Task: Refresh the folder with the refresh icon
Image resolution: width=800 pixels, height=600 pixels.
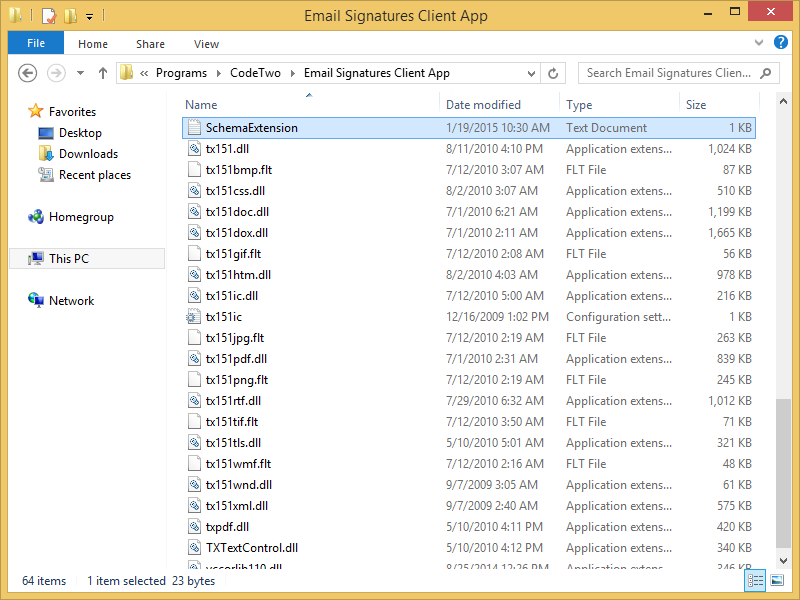Action: [x=555, y=72]
